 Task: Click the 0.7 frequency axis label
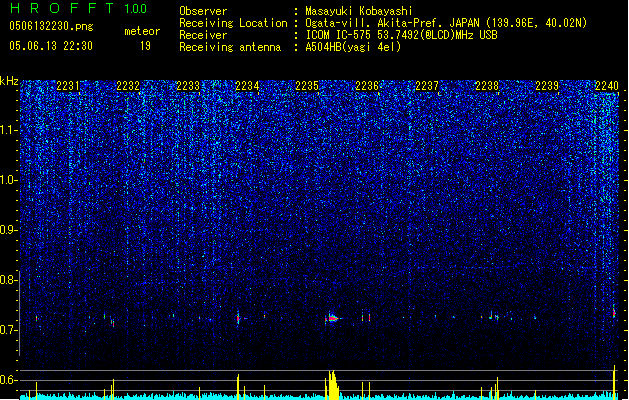coord(9,330)
